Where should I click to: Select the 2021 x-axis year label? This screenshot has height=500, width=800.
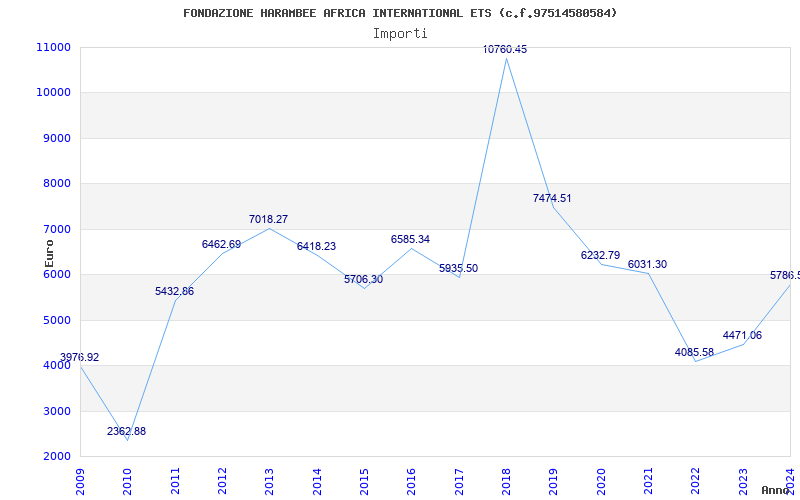(648, 482)
